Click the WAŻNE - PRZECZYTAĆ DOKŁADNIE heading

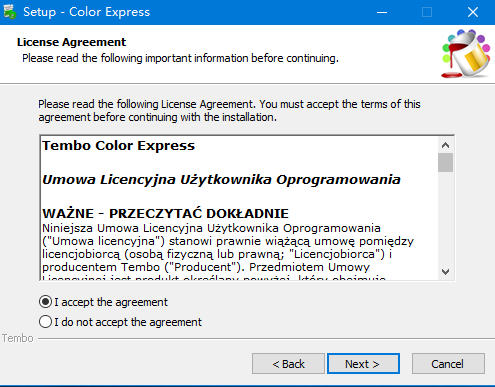click(x=165, y=213)
